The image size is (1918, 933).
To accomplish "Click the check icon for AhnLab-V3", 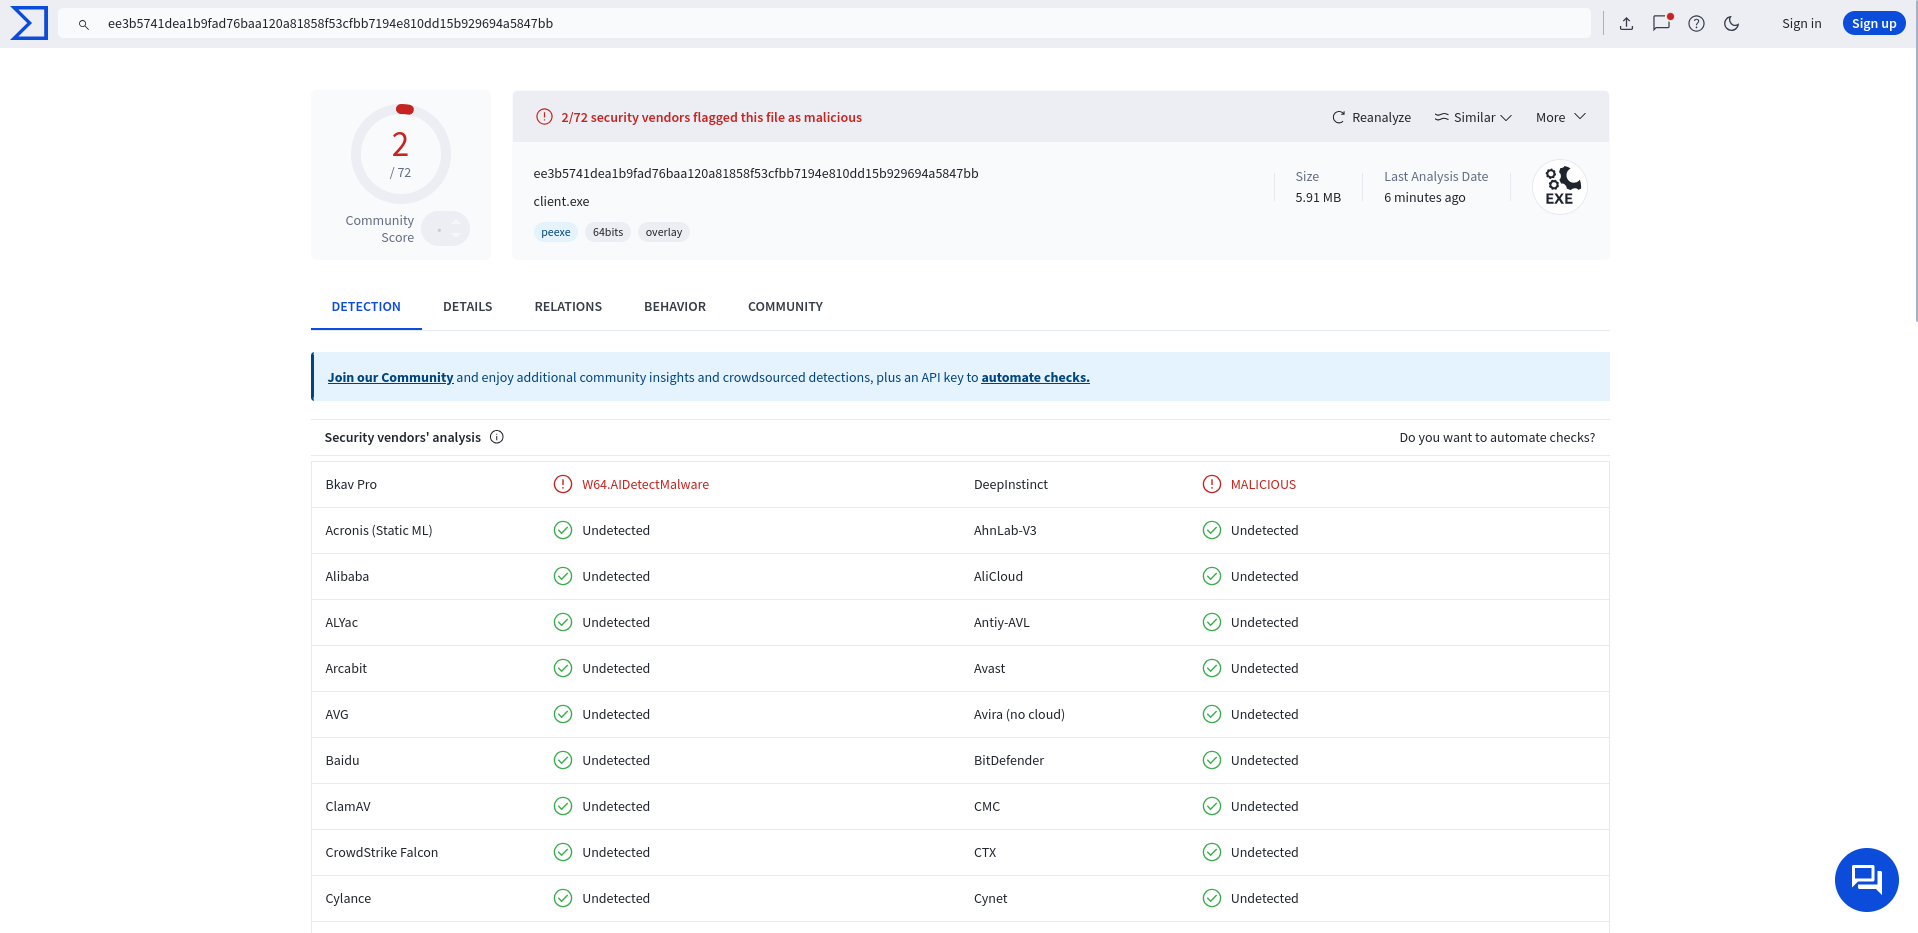I will (x=1212, y=530).
